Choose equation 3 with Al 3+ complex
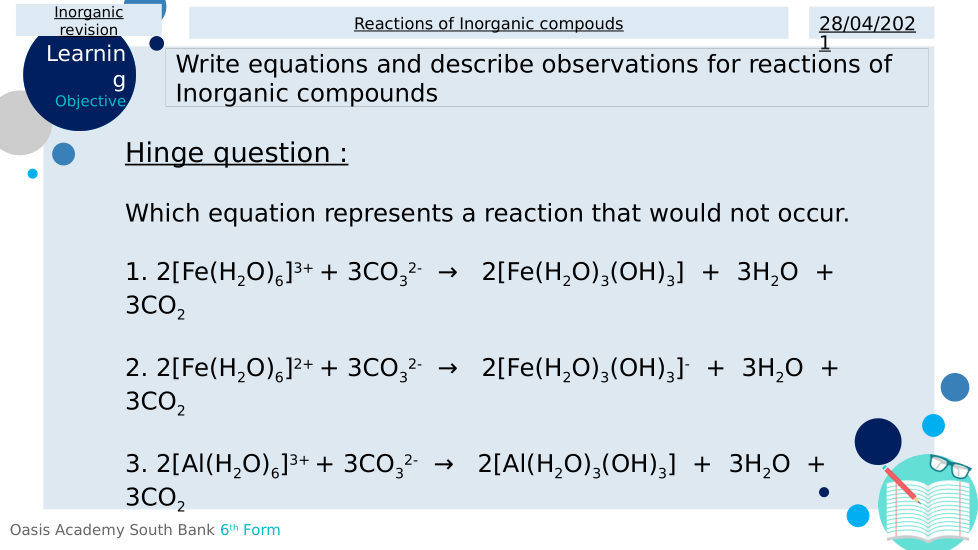The width and height of the screenshot is (978, 550). coord(475,479)
